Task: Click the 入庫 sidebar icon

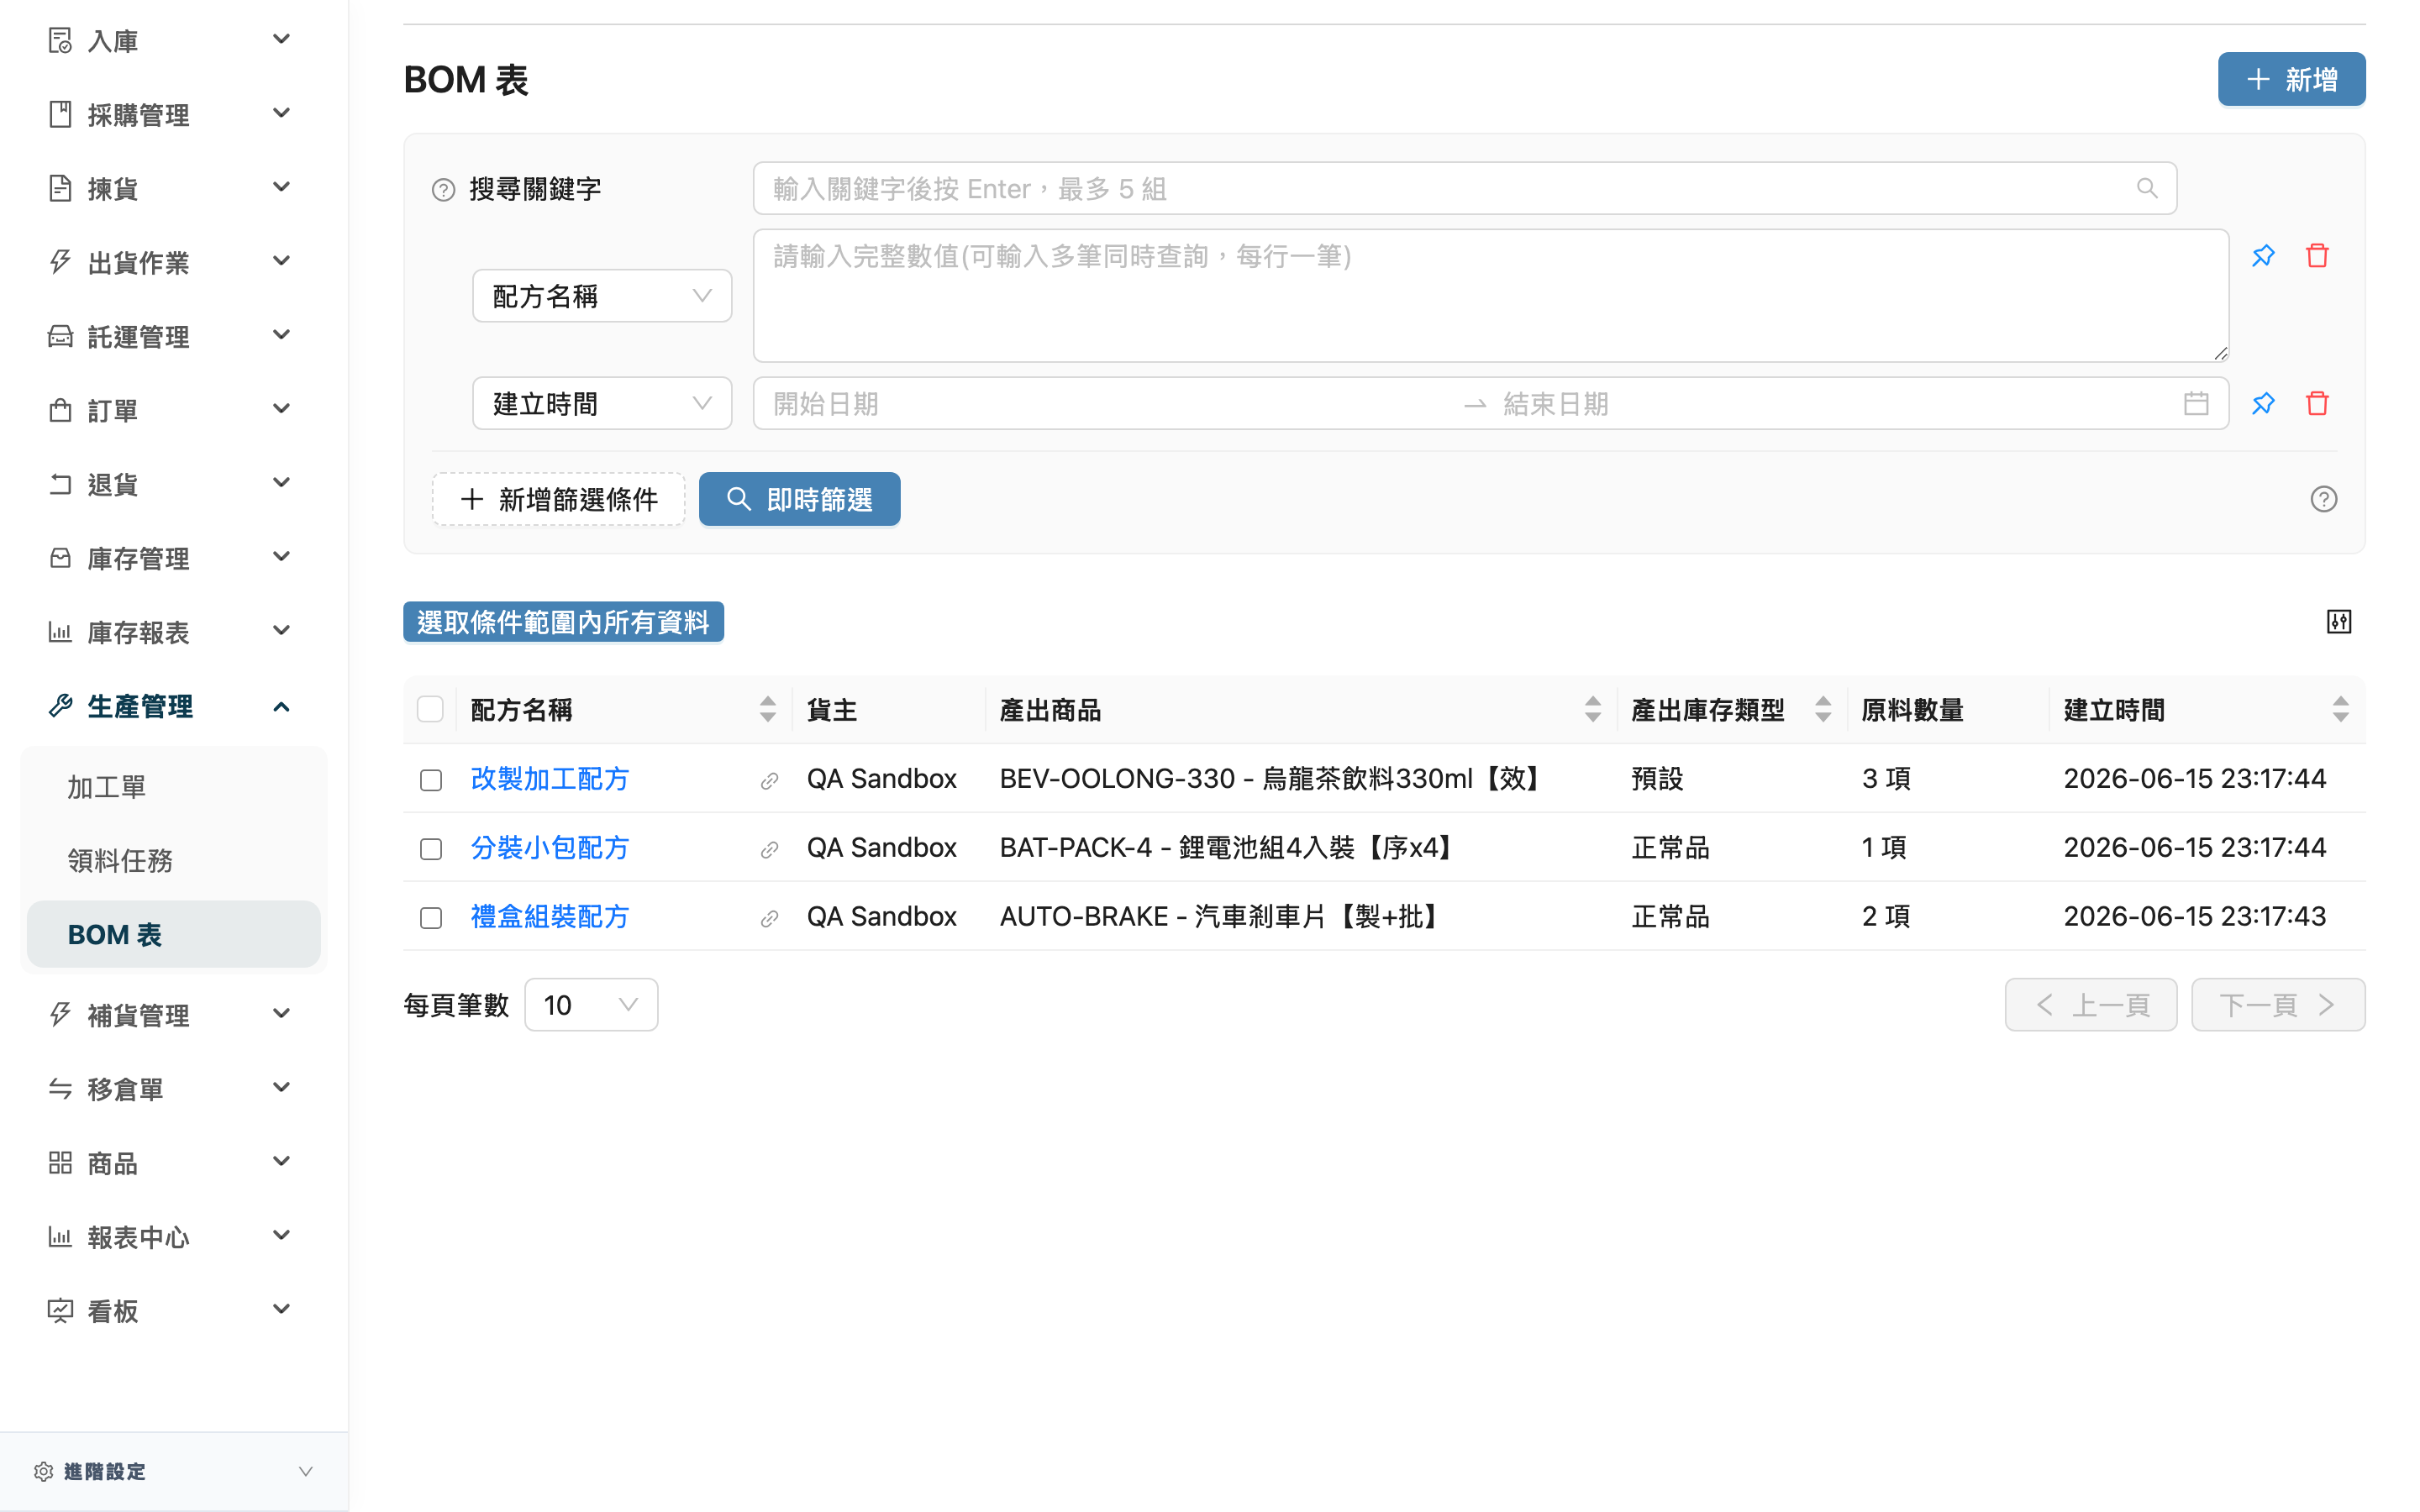Action: 60,40
